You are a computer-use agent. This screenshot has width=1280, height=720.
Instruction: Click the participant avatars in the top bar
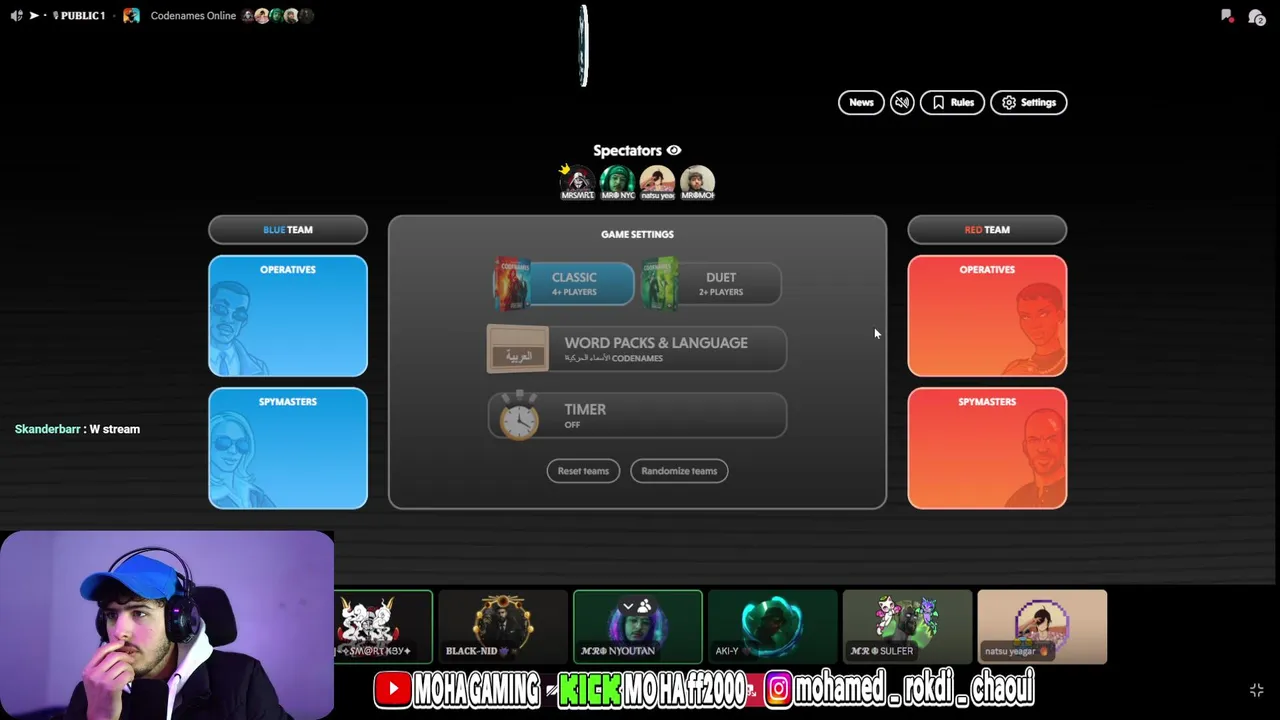pyautogui.click(x=277, y=15)
